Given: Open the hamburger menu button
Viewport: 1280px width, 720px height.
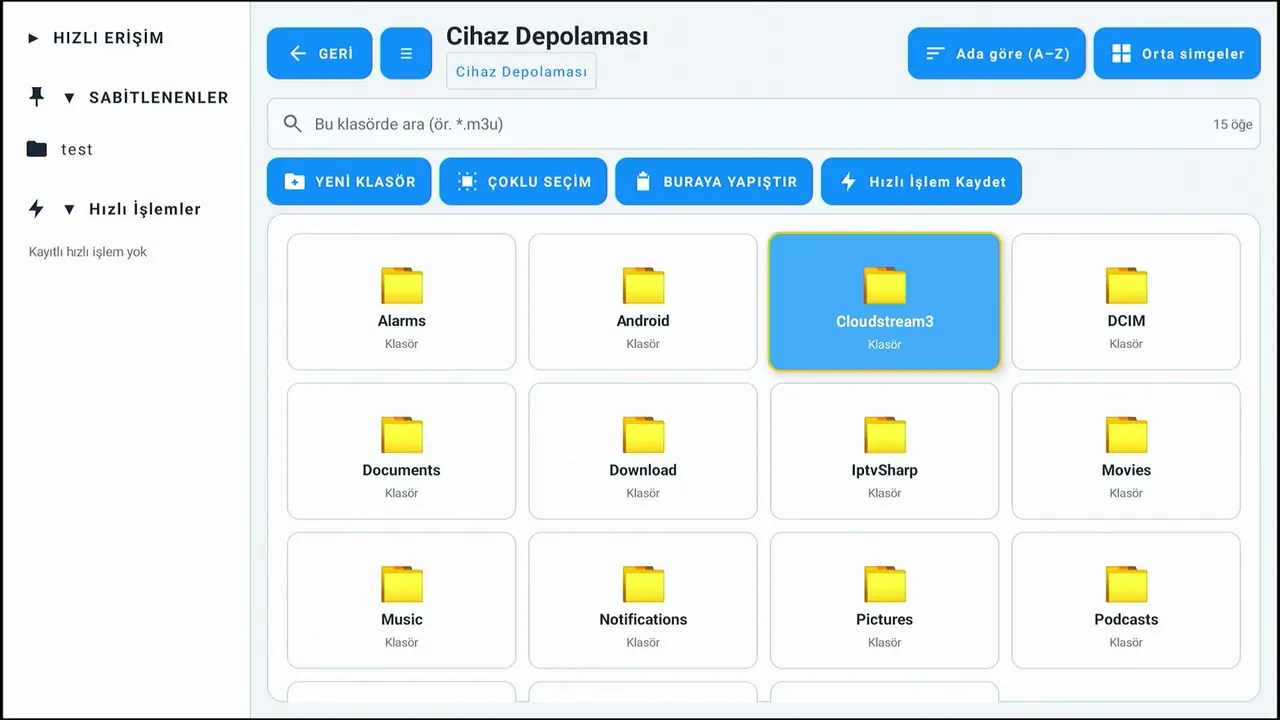Looking at the screenshot, I should [406, 53].
